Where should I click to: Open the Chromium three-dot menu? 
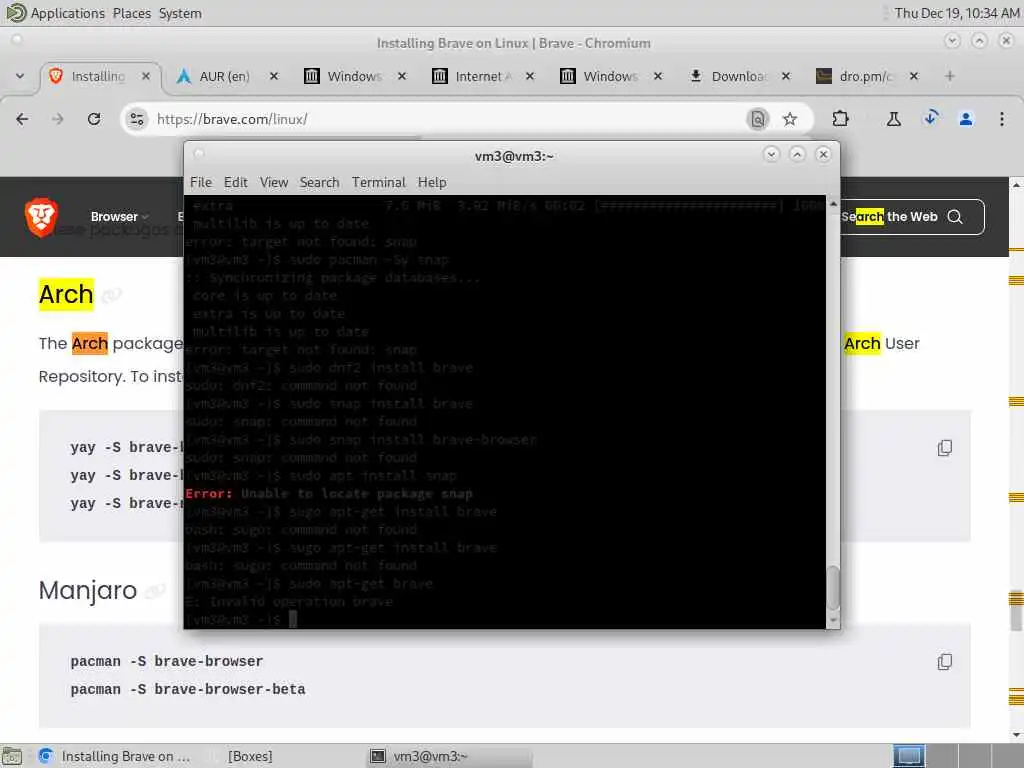click(x=1002, y=119)
